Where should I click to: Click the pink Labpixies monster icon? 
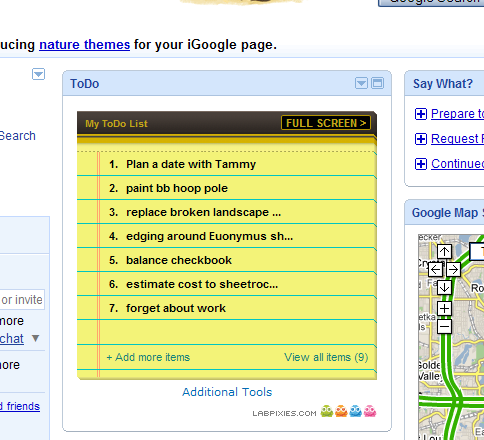coord(370,411)
